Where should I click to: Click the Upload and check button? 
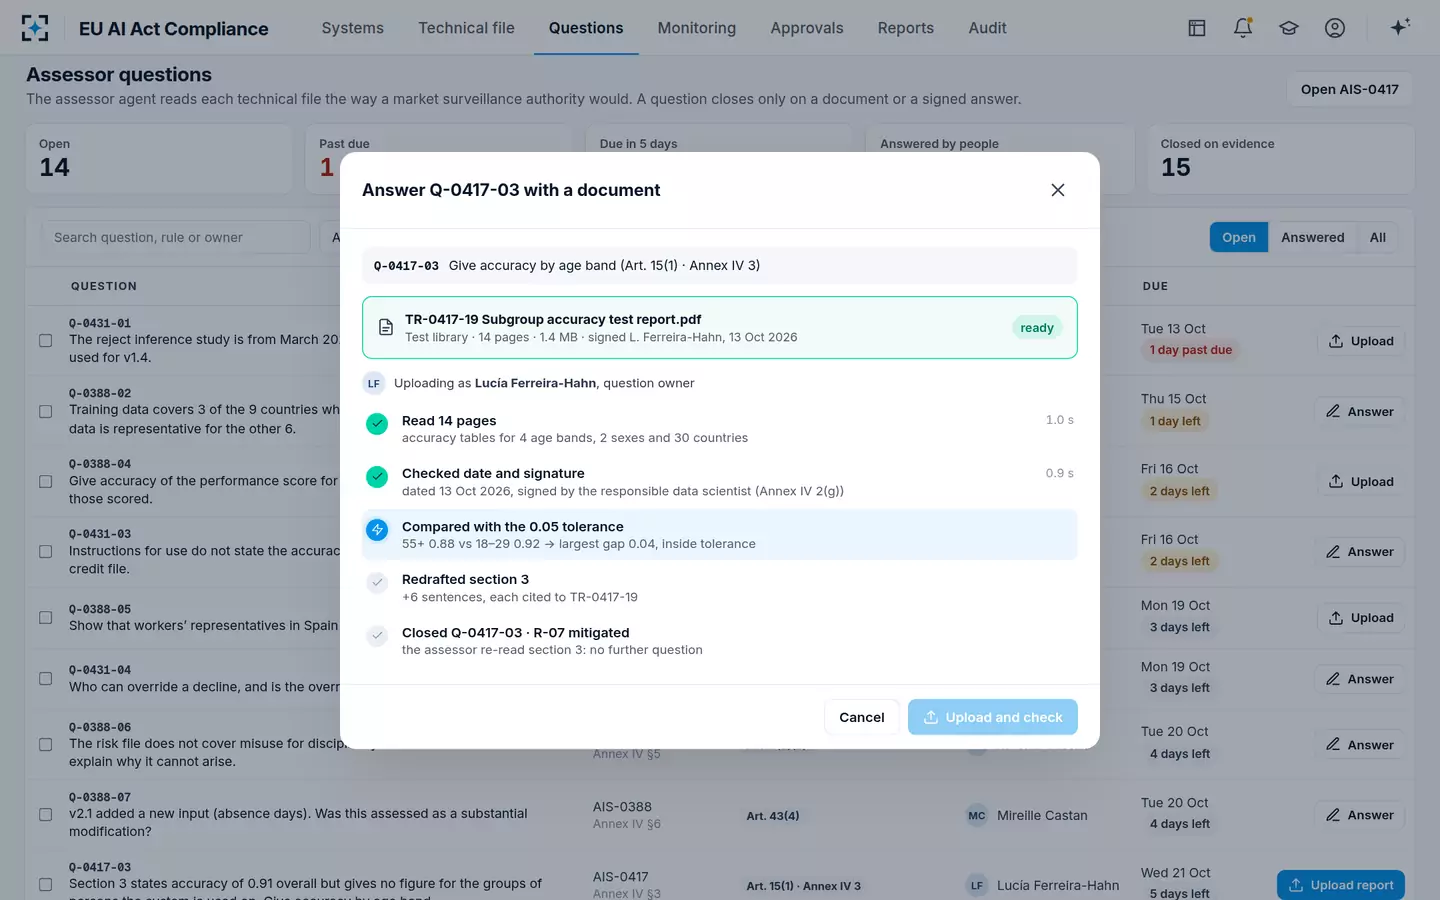tap(993, 717)
